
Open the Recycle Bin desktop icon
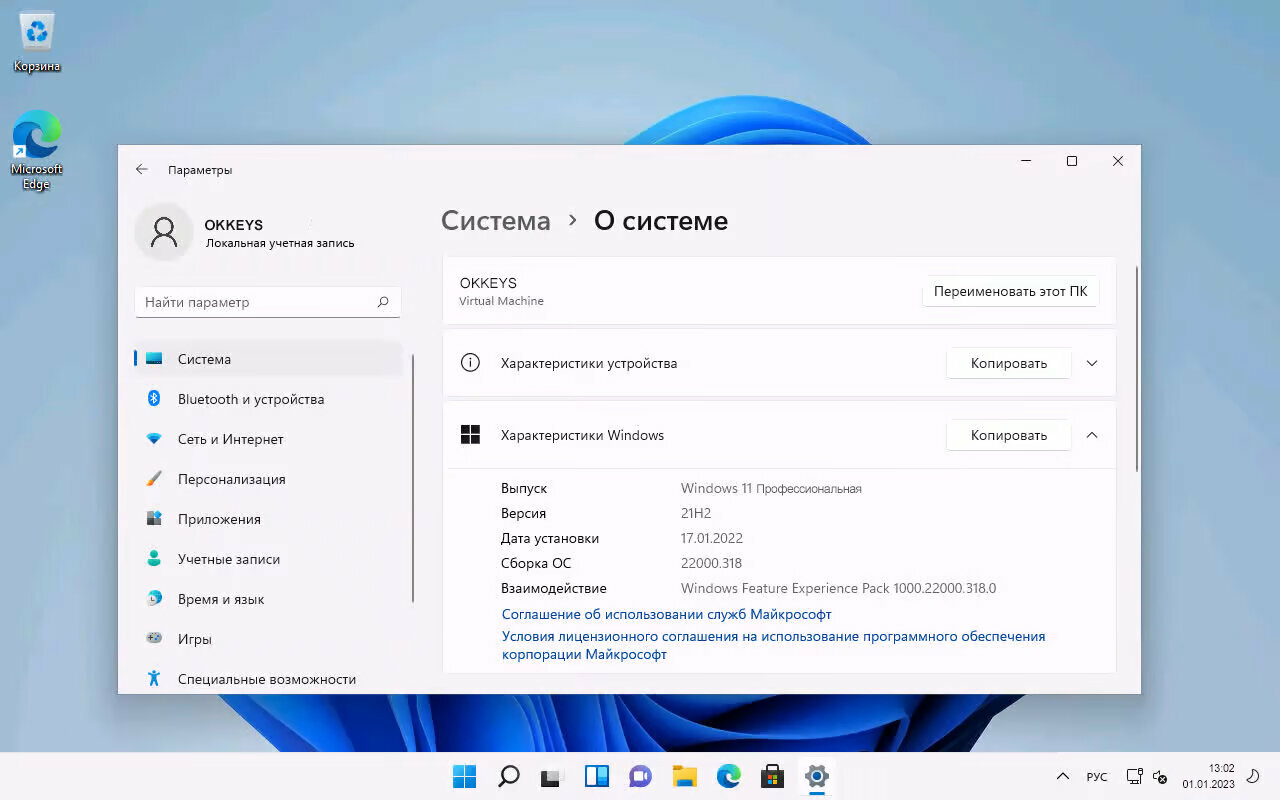(37, 42)
